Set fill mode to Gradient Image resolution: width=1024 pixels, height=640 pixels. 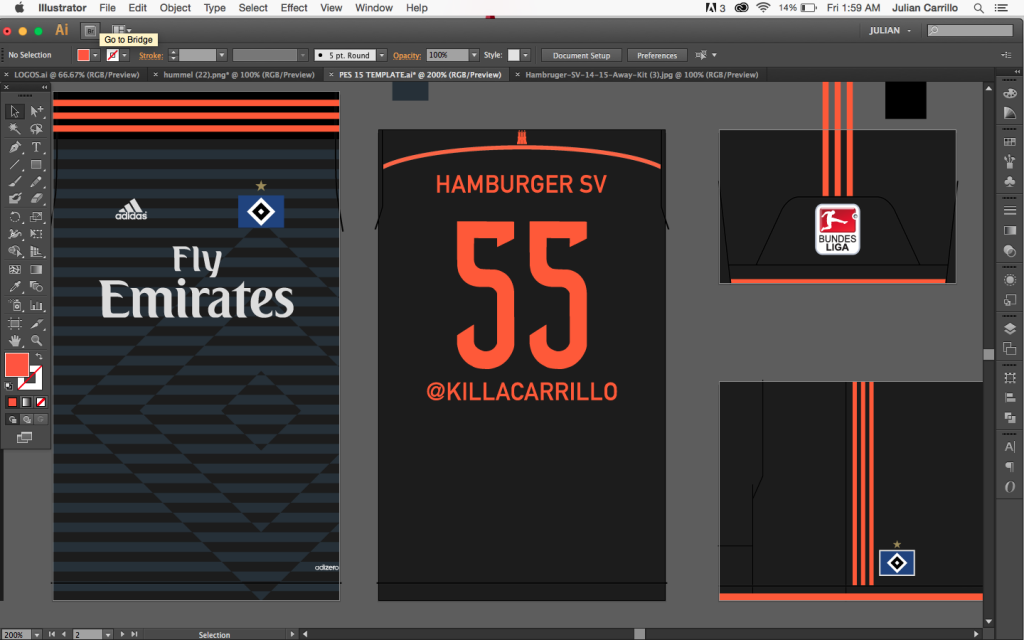tap(26, 402)
